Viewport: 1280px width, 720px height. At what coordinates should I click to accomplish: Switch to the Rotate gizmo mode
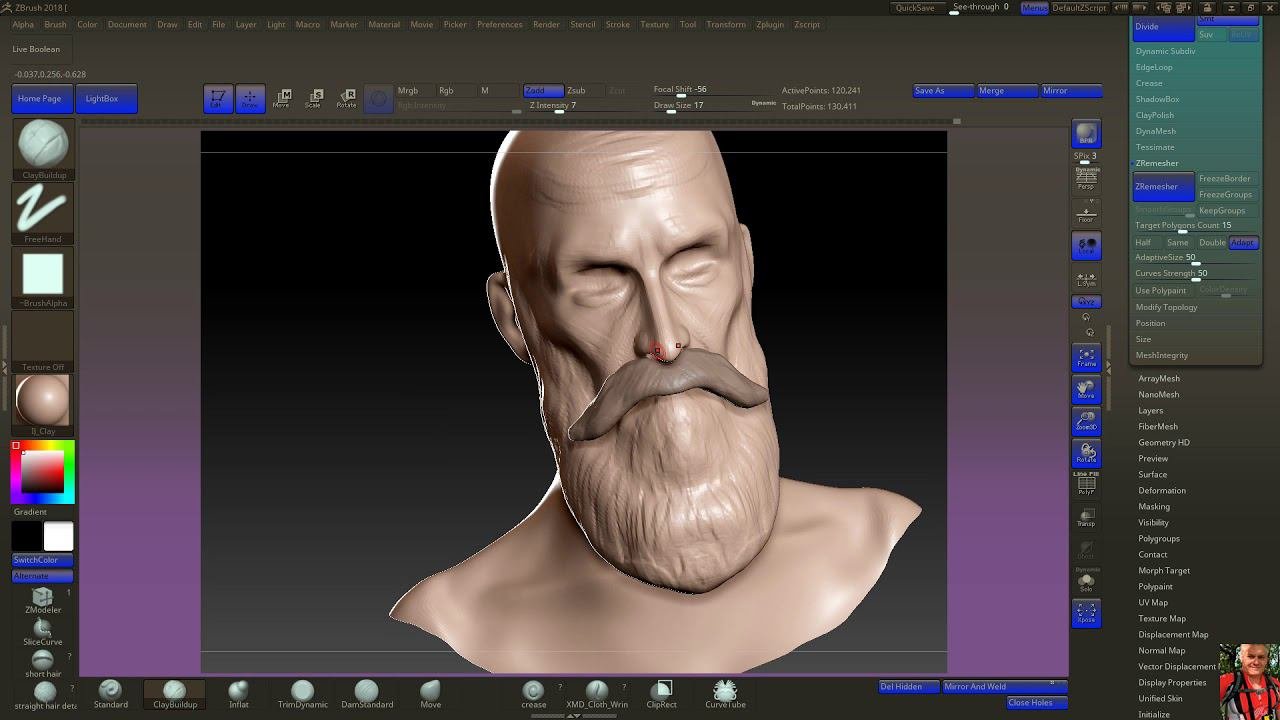(346, 98)
